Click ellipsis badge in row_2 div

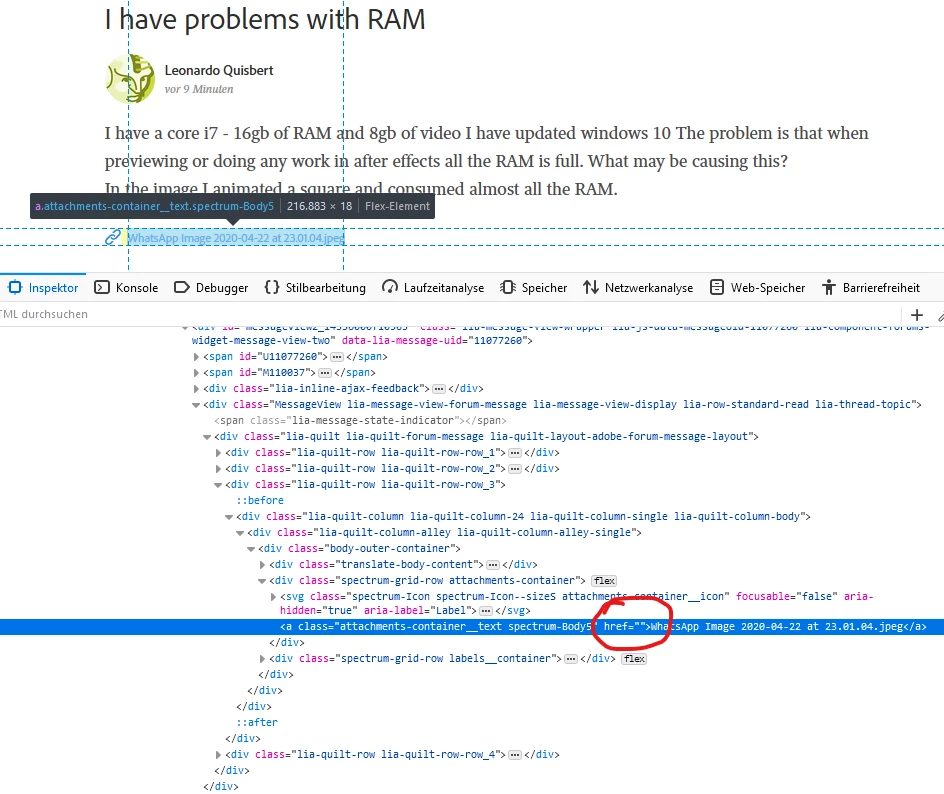[x=515, y=469]
